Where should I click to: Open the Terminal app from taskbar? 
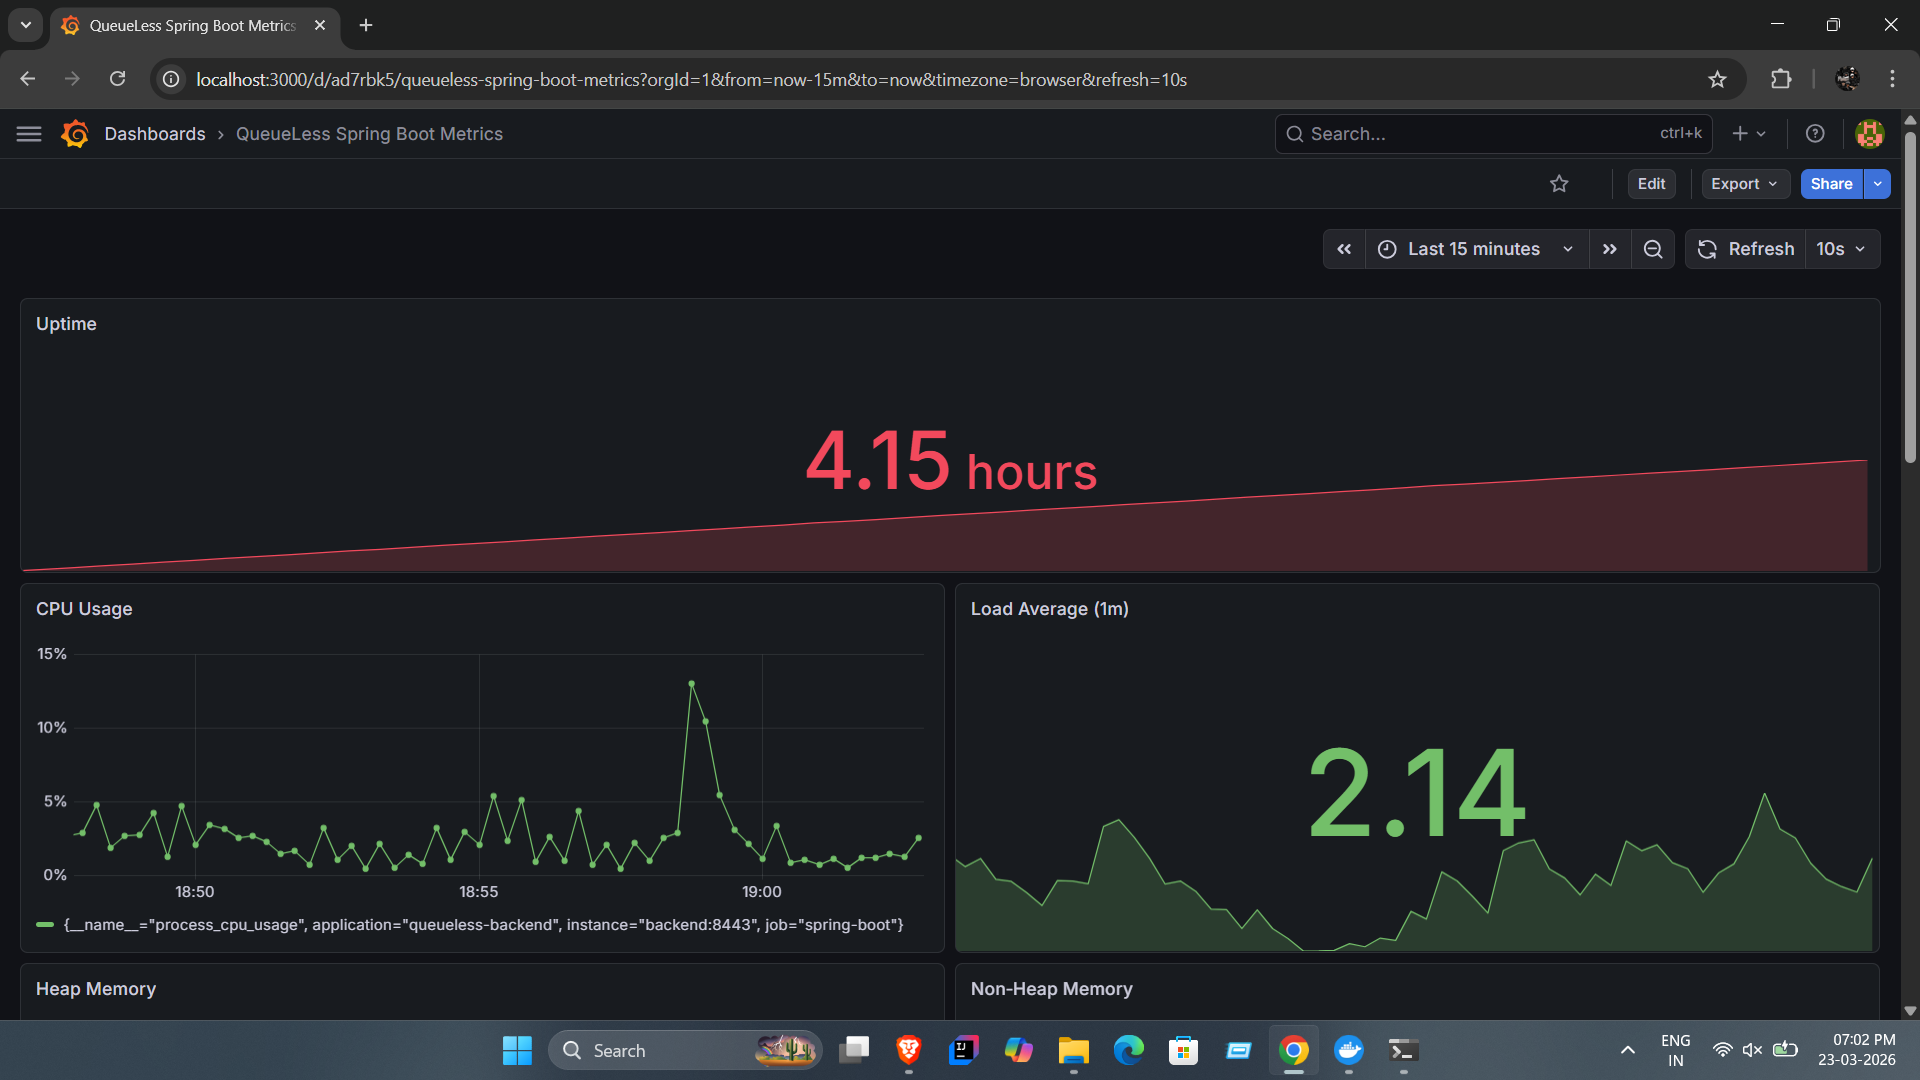1404,1050
